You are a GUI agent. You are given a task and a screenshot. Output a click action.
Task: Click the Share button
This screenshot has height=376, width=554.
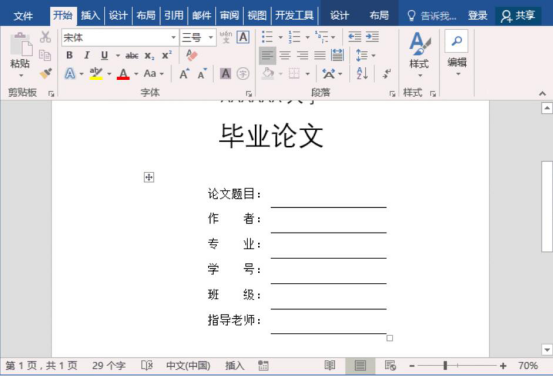point(518,16)
